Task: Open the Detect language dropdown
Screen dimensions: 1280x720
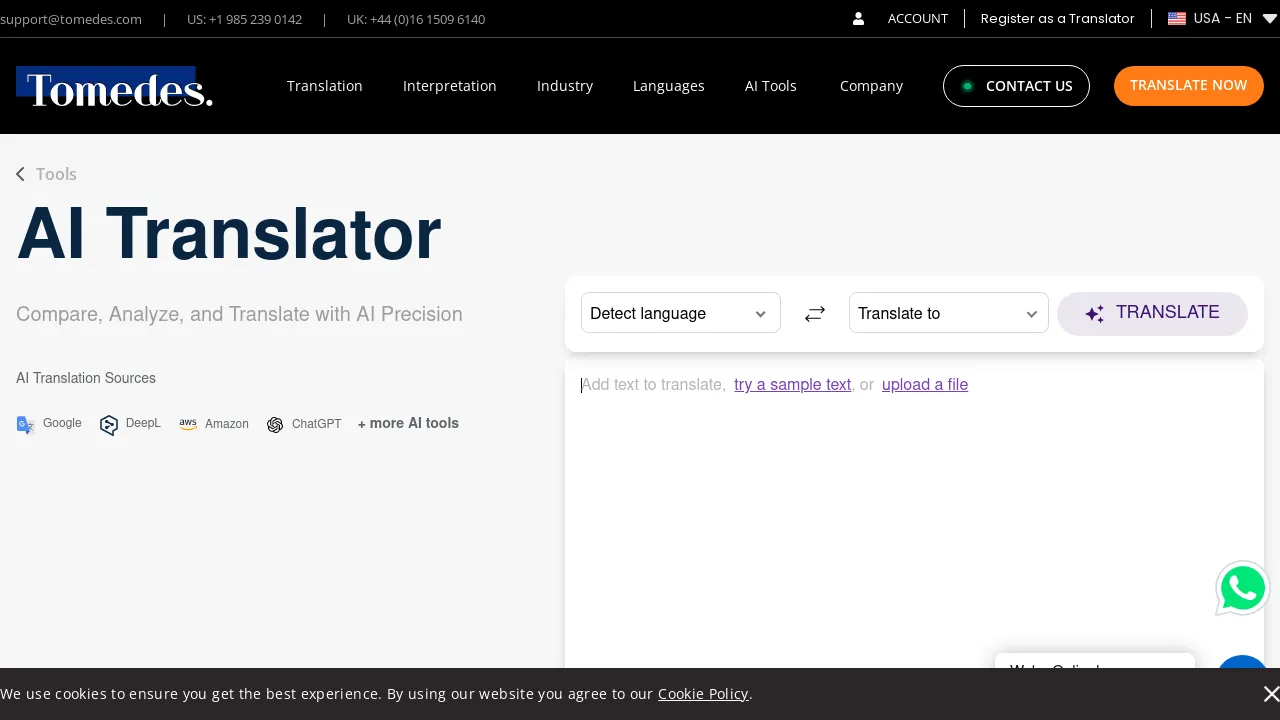Action: pos(680,313)
